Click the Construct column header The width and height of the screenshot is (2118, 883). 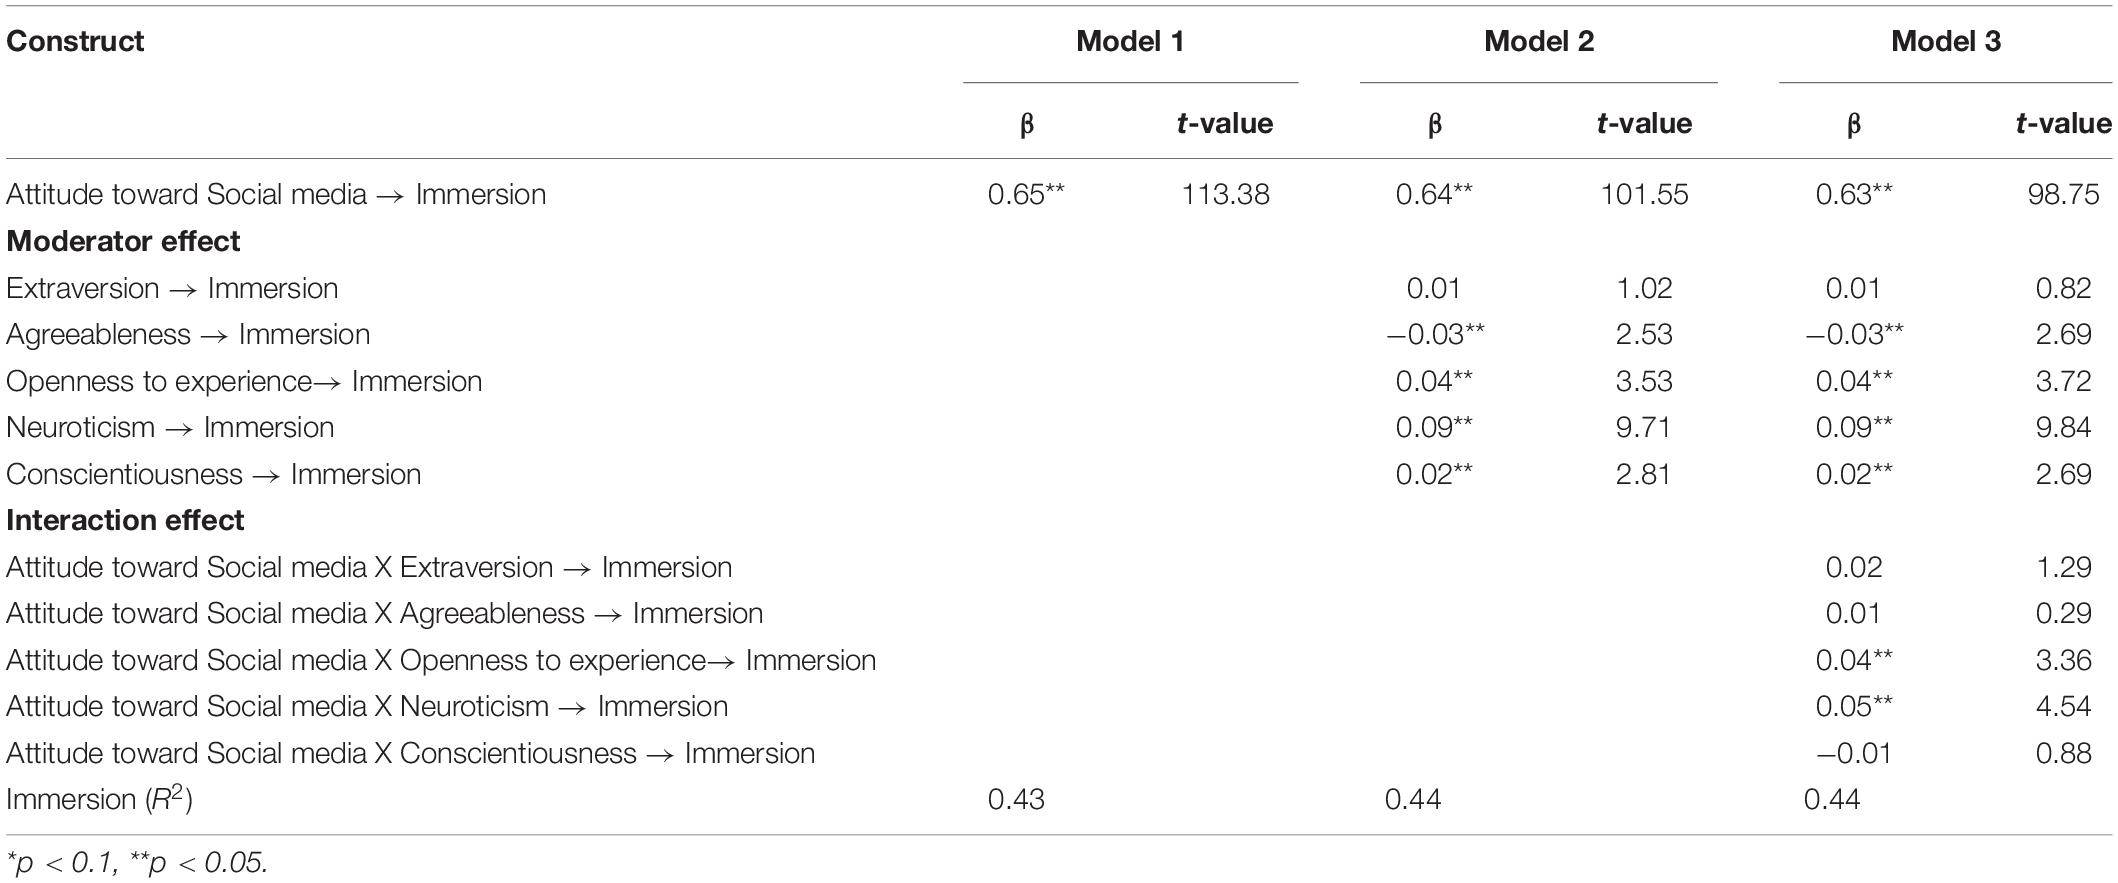pos(75,42)
